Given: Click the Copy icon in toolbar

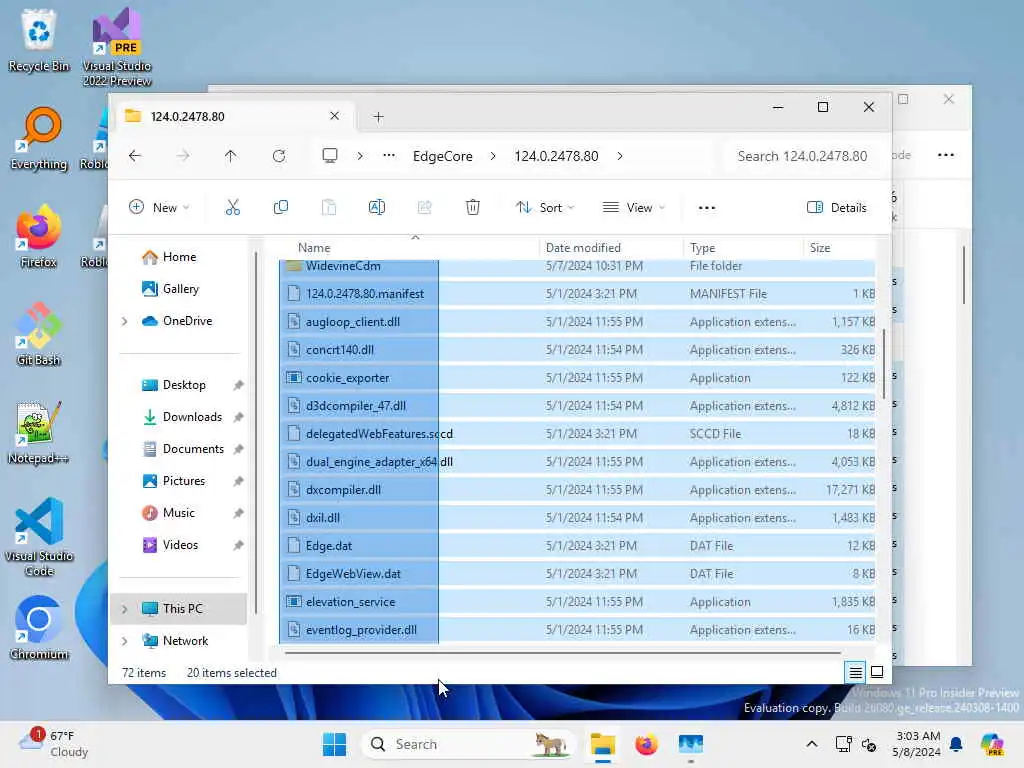Looking at the screenshot, I should tap(281, 208).
